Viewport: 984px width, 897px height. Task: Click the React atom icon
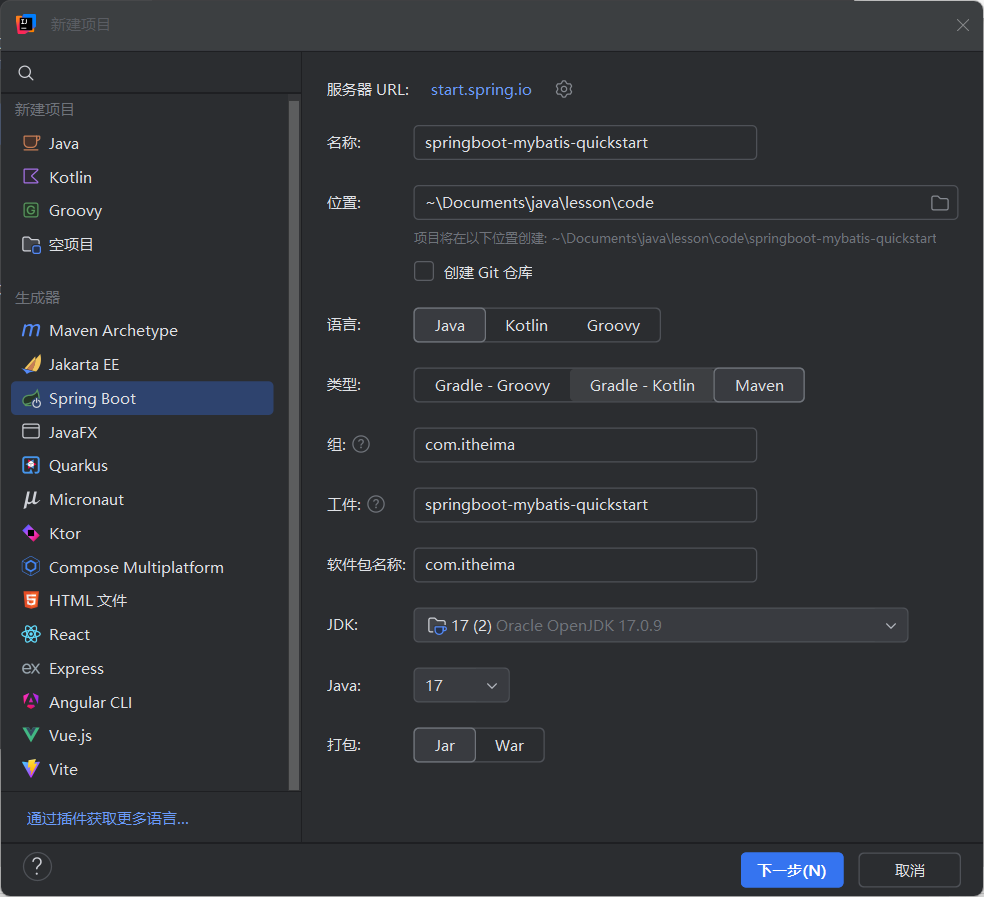tap(31, 635)
